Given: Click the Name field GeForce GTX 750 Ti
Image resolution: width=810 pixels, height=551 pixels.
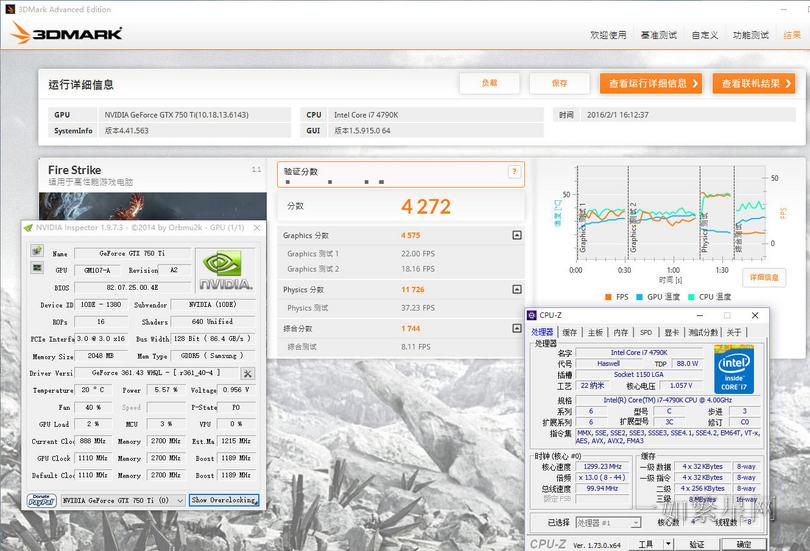Looking at the screenshot, I should (x=132, y=253).
